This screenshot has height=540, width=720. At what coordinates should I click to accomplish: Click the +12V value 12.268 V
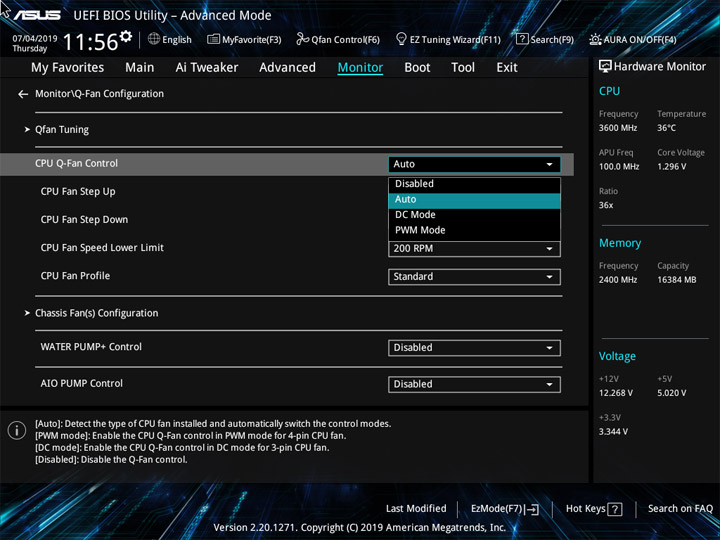(616, 393)
